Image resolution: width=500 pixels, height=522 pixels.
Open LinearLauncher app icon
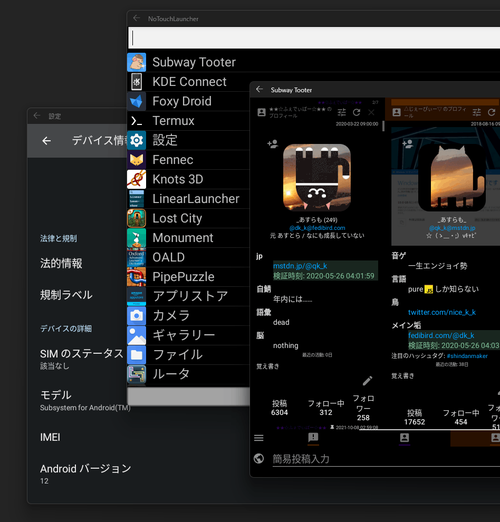pos(136,199)
